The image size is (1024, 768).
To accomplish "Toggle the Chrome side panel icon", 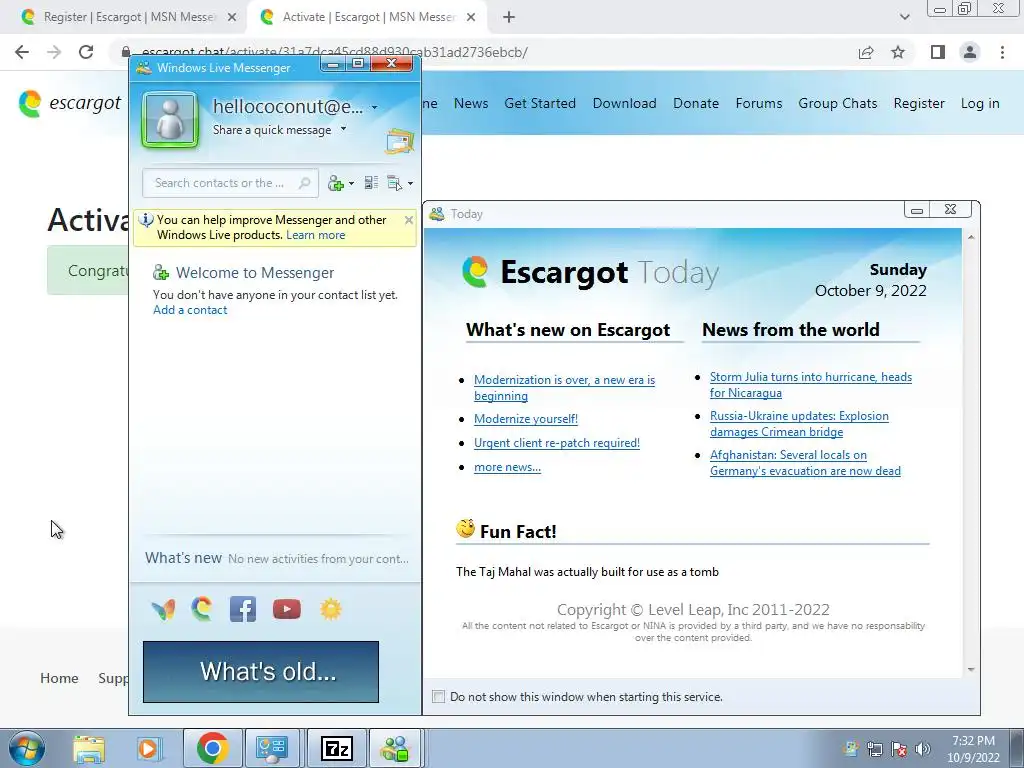I will 938,52.
